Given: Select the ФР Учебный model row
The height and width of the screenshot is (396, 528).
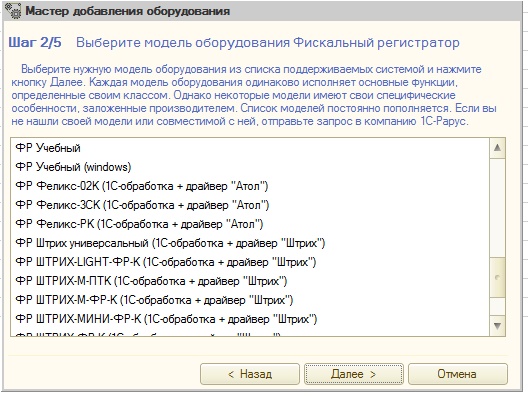Looking at the screenshot, I should coord(250,148).
